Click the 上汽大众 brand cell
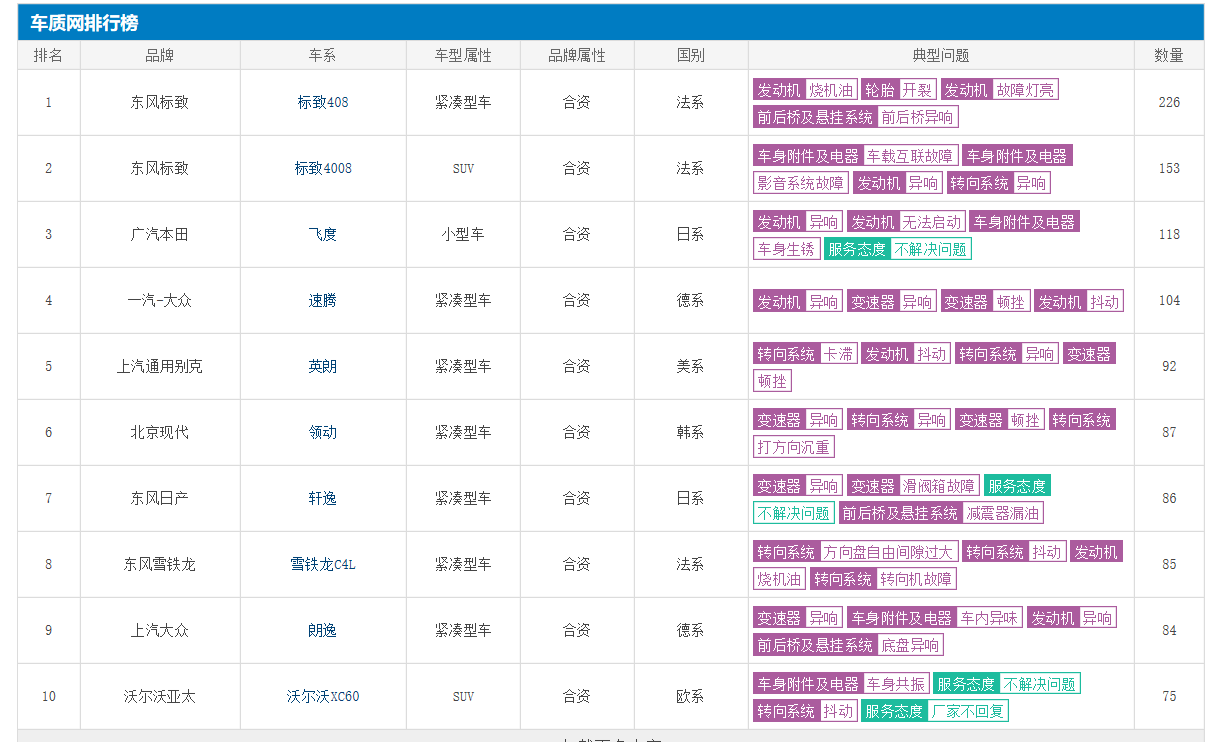 pos(160,630)
